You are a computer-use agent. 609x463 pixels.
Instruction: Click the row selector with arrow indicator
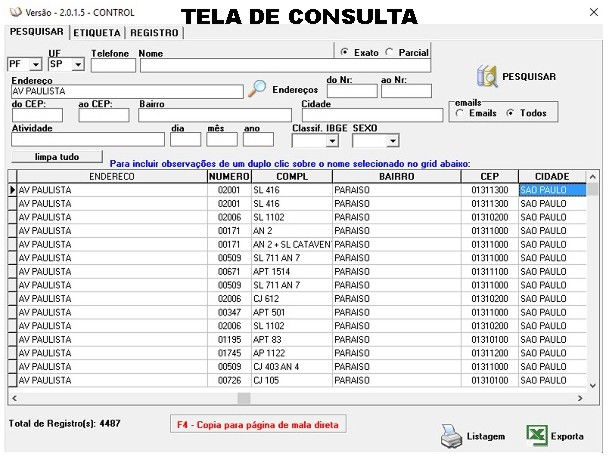point(12,190)
